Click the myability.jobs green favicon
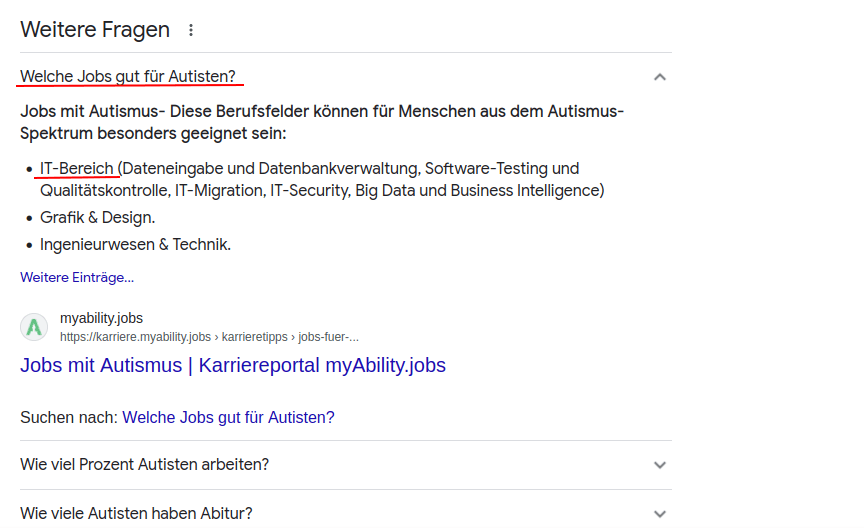Image resolution: width=864 pixels, height=528 pixels. pyautogui.click(x=34, y=327)
